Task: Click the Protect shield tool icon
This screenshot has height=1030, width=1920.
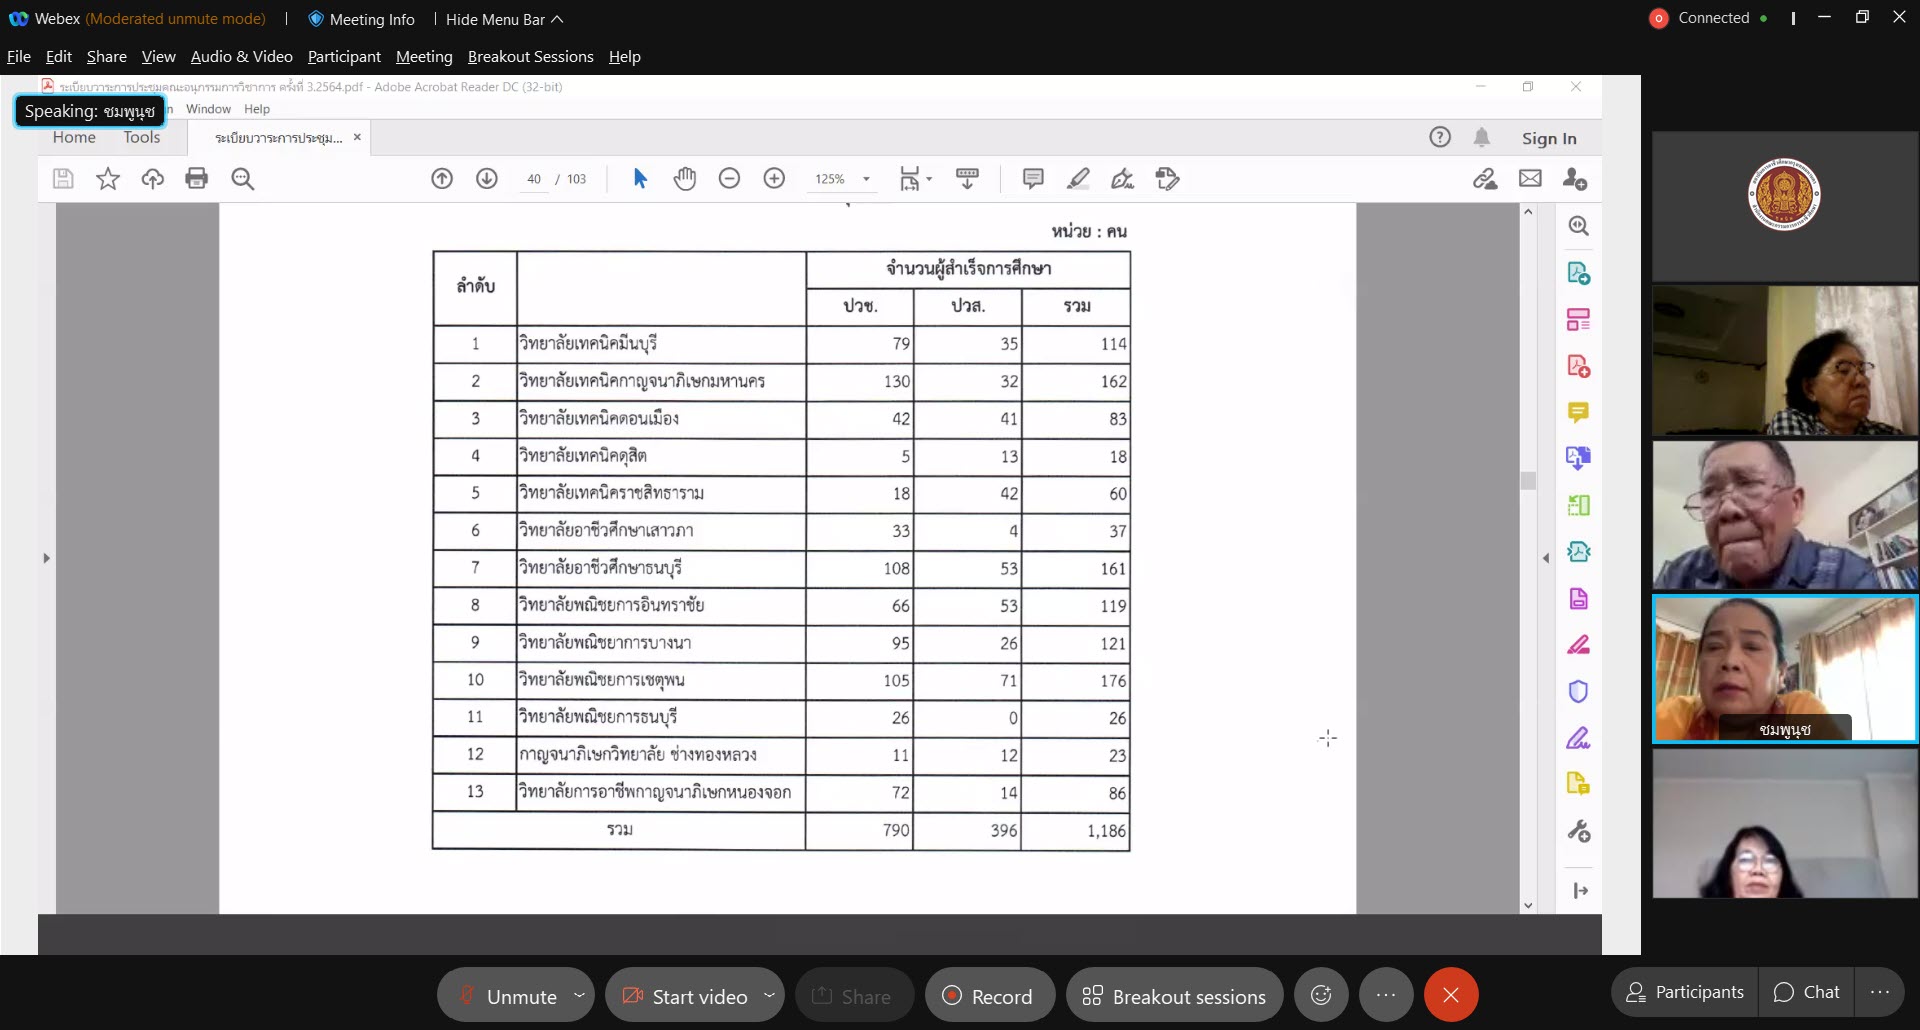Action: 1579,691
